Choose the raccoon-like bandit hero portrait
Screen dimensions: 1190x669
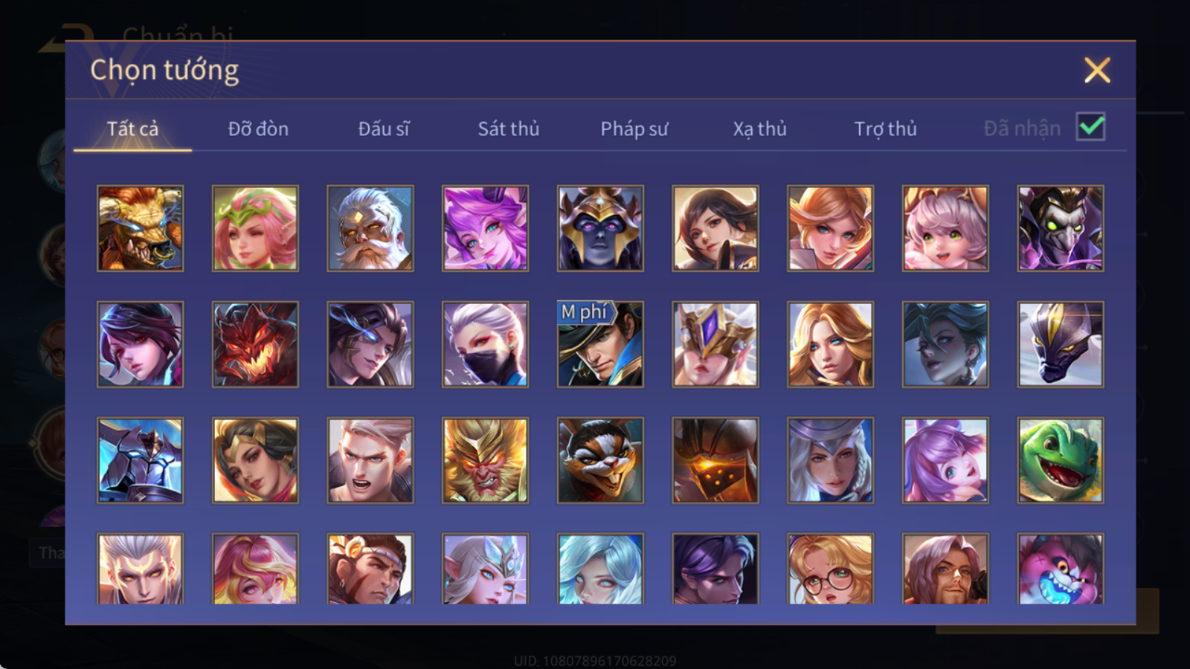(600, 460)
